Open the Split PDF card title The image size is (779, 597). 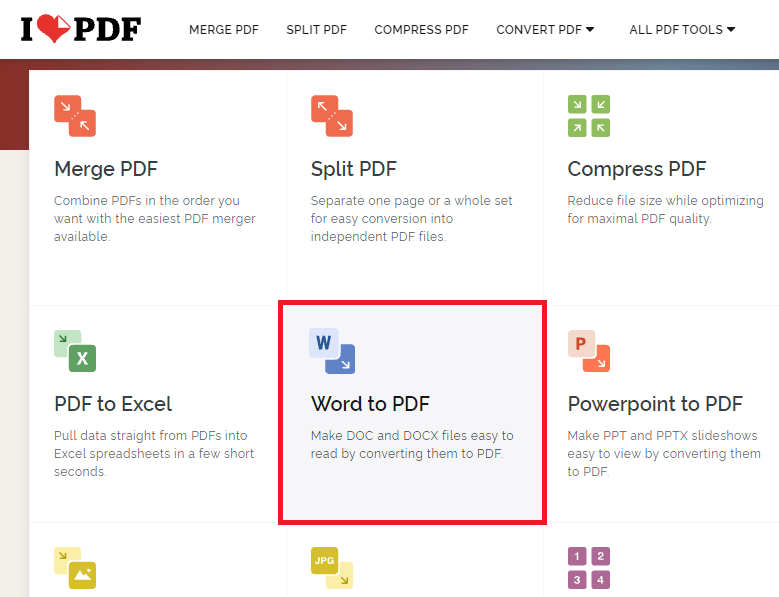(354, 169)
